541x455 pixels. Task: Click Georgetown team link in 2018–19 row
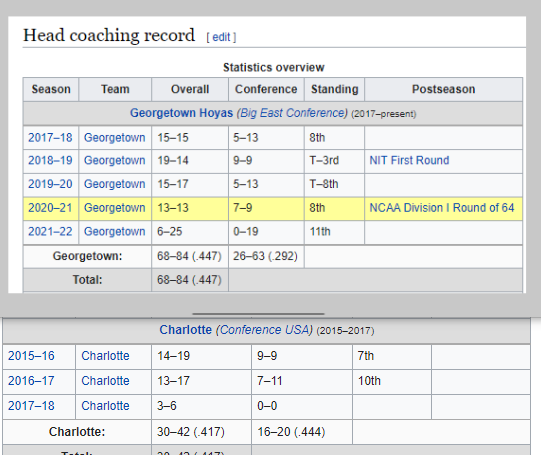115,160
